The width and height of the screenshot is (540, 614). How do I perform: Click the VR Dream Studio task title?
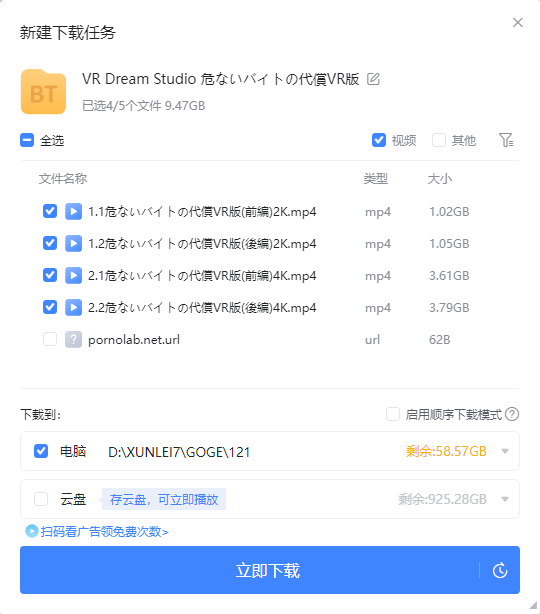pos(220,79)
